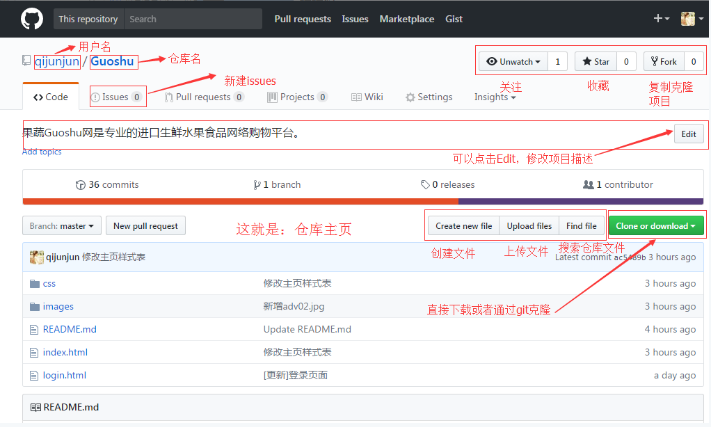Click New pull request button

pos(146,226)
